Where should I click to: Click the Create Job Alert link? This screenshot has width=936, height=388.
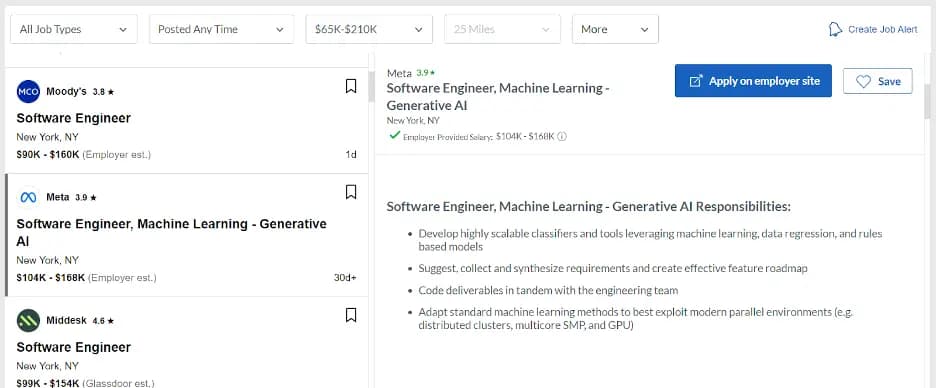point(882,29)
